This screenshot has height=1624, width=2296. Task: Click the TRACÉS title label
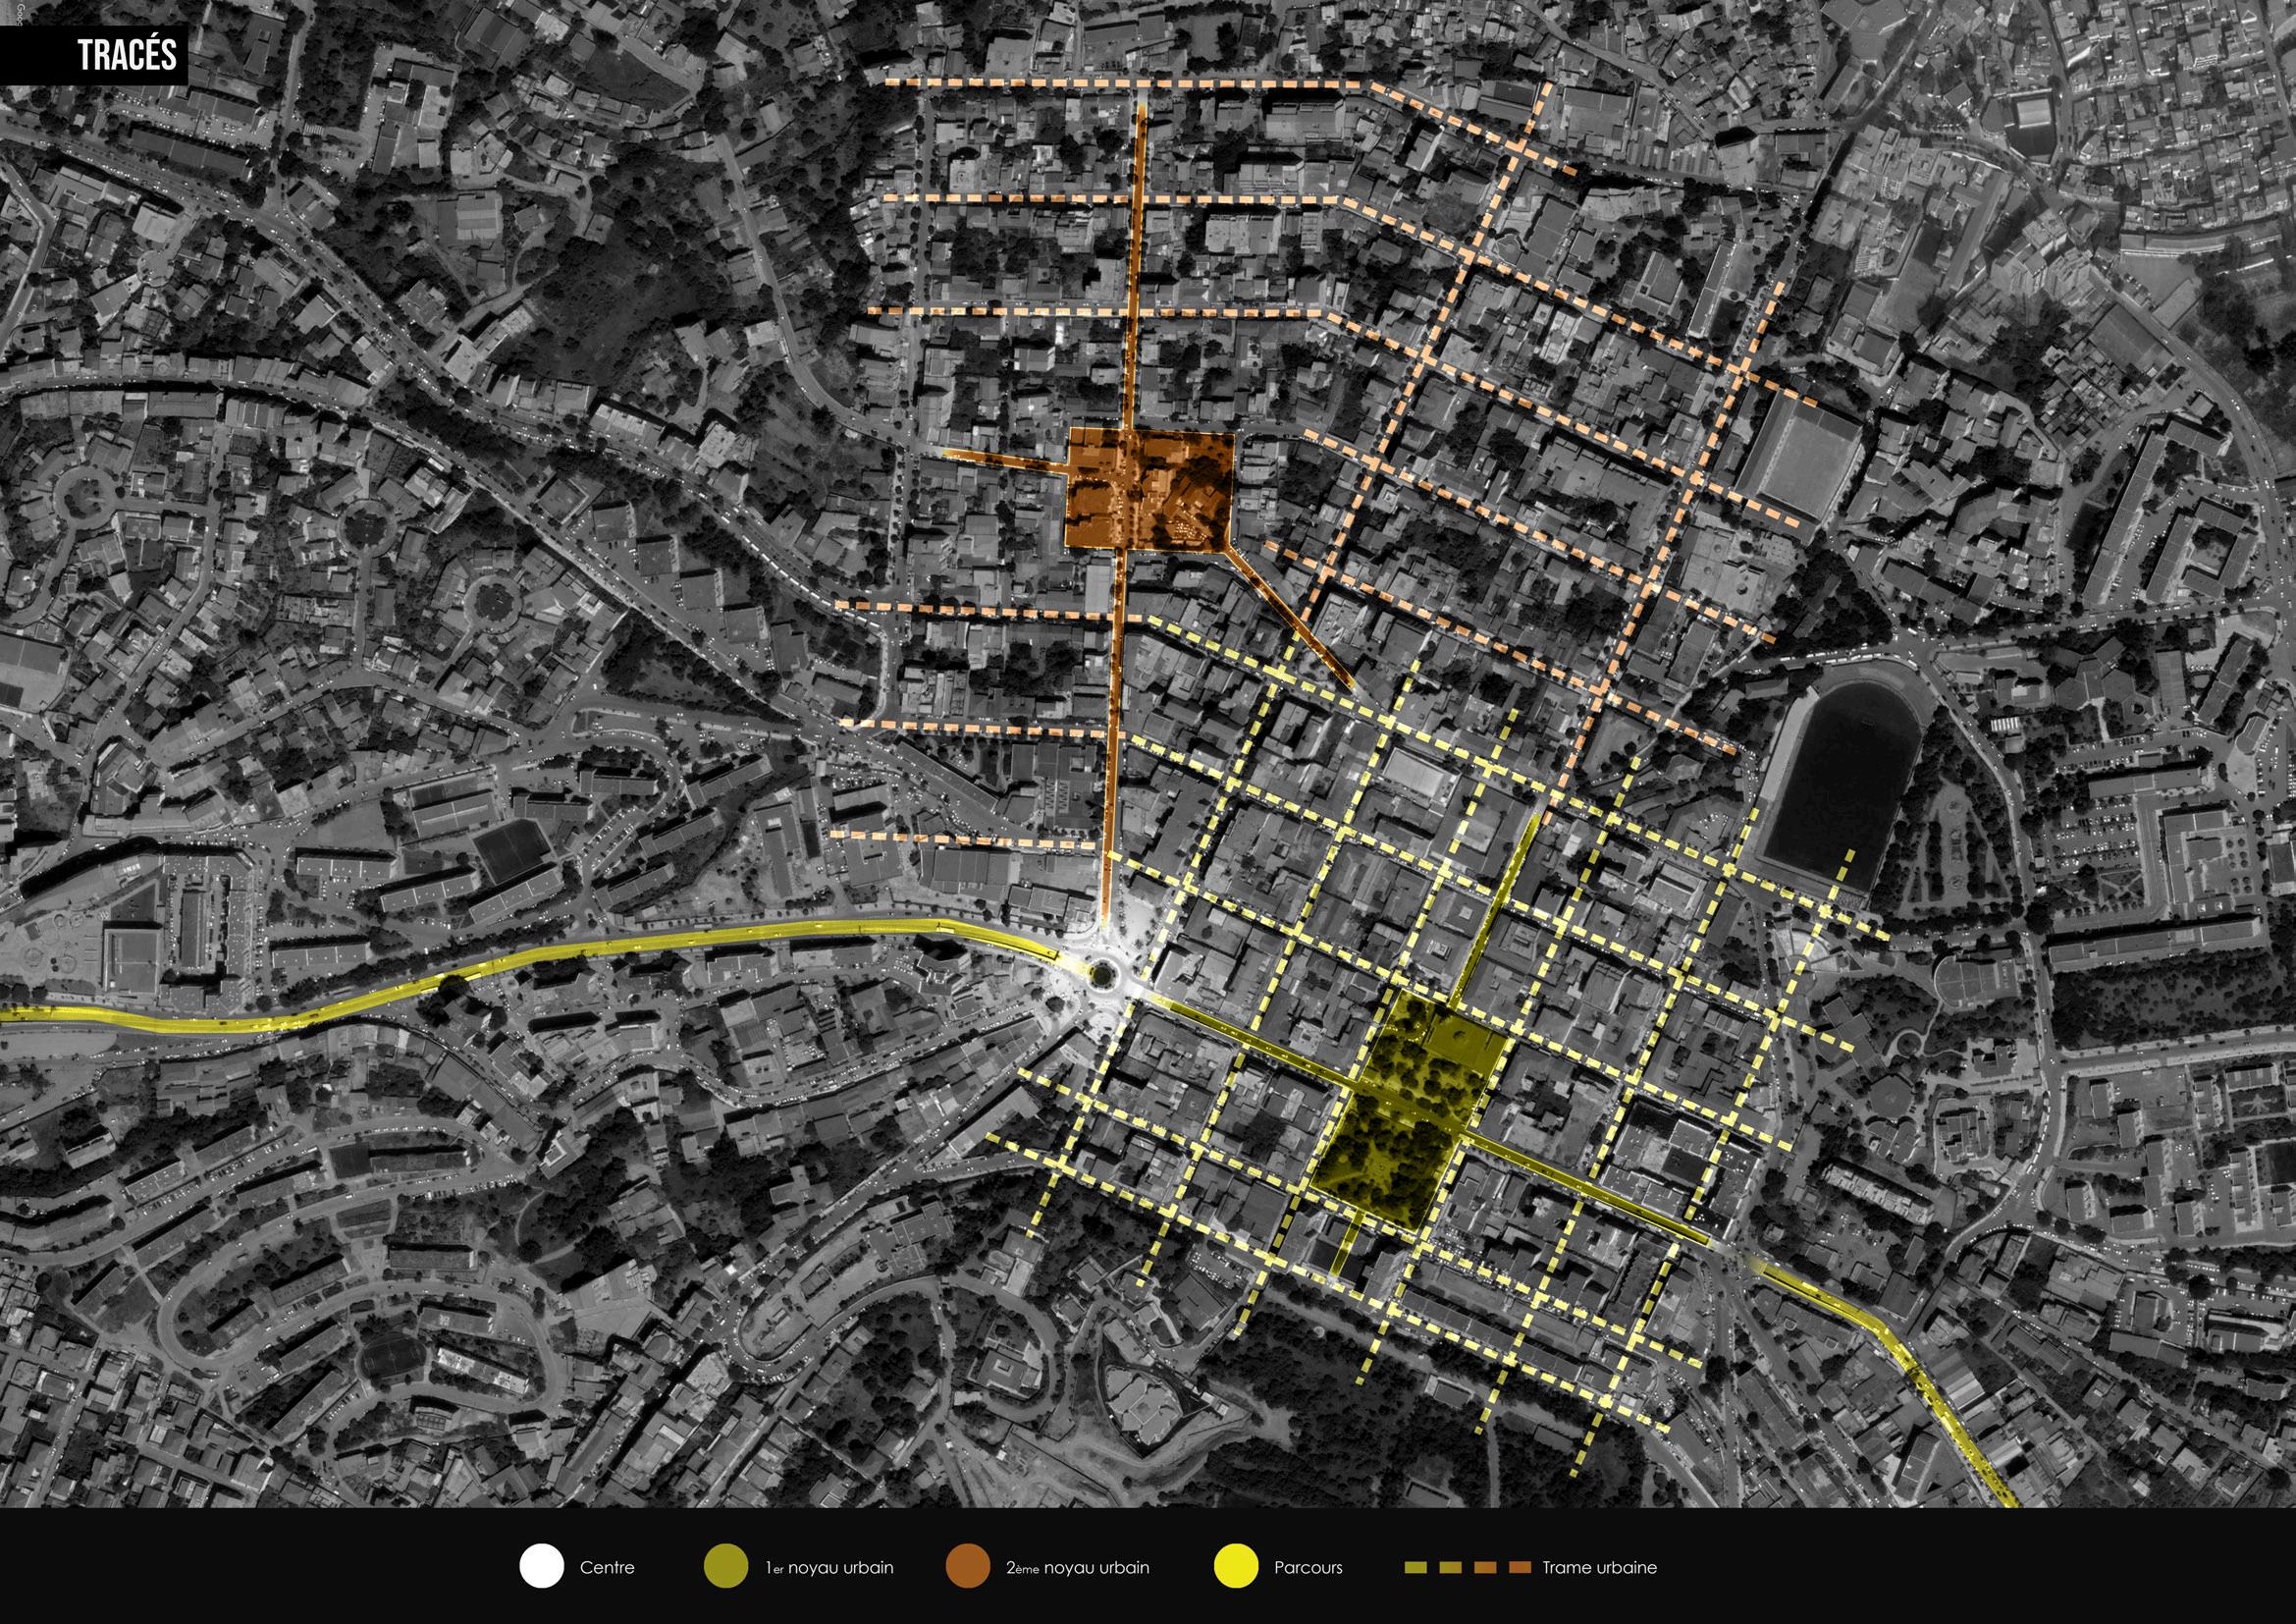(127, 56)
